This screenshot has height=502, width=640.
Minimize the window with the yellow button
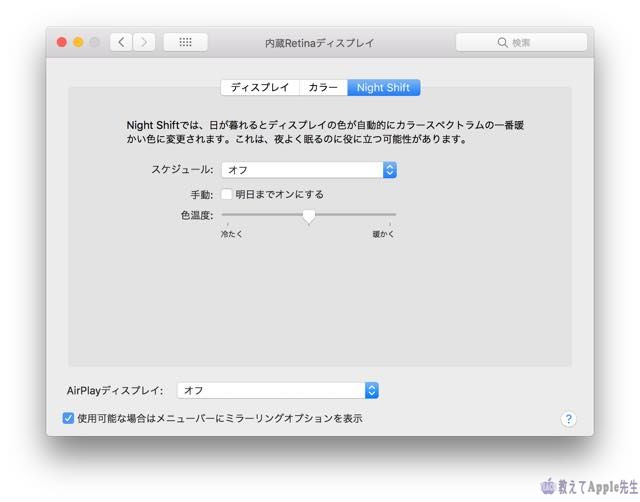pyautogui.click(x=78, y=42)
